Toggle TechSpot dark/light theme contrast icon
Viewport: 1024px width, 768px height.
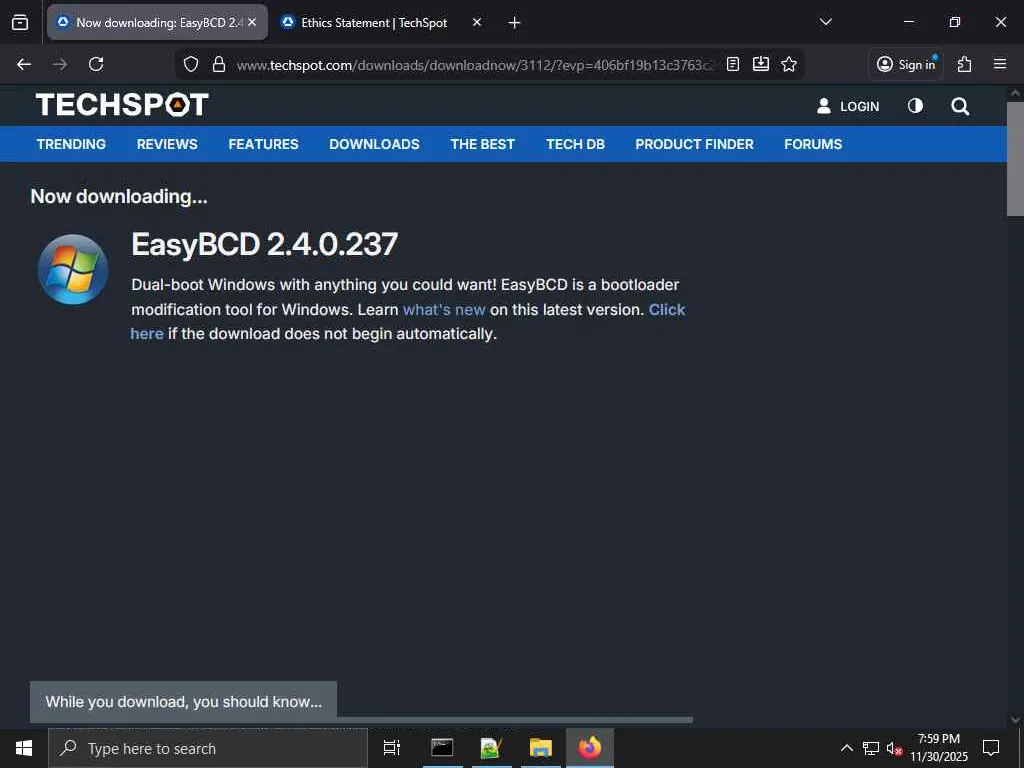click(916, 106)
